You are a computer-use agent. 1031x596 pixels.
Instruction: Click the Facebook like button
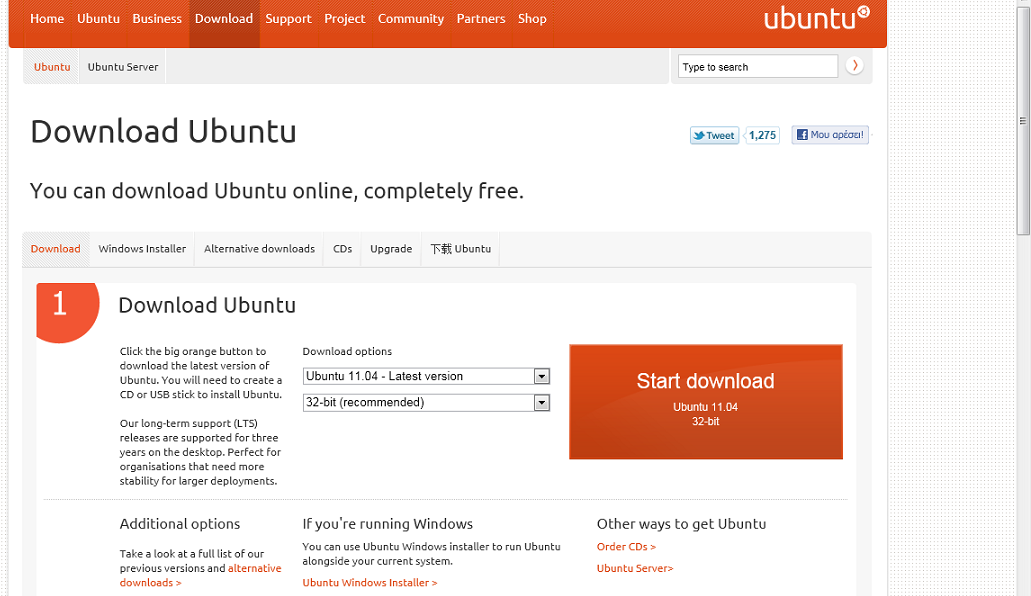click(830, 135)
